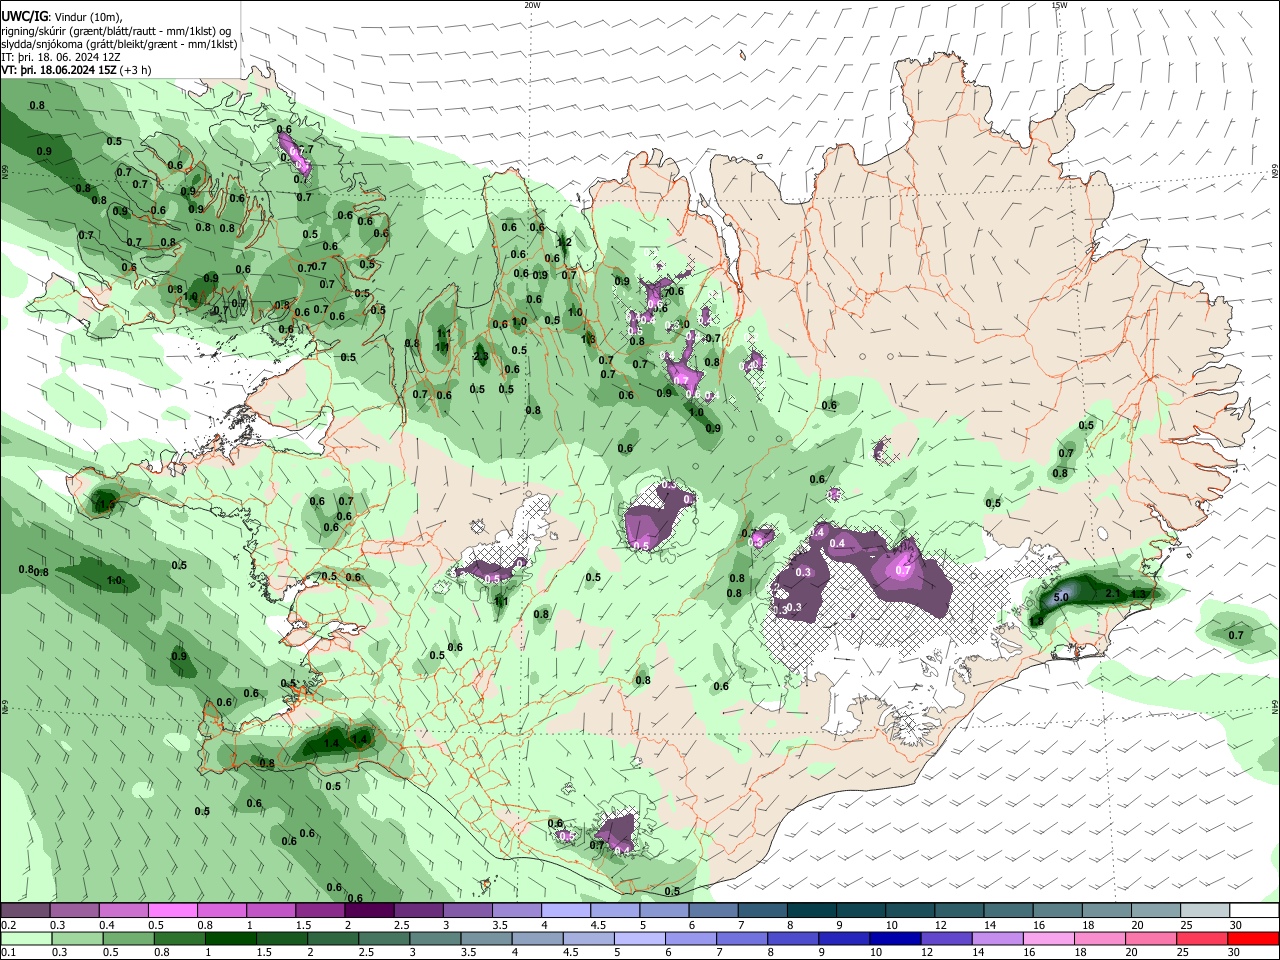This screenshot has height=960, width=1280.
Task: Click the '30' label ending the snow scale
Action: tap(1236, 925)
